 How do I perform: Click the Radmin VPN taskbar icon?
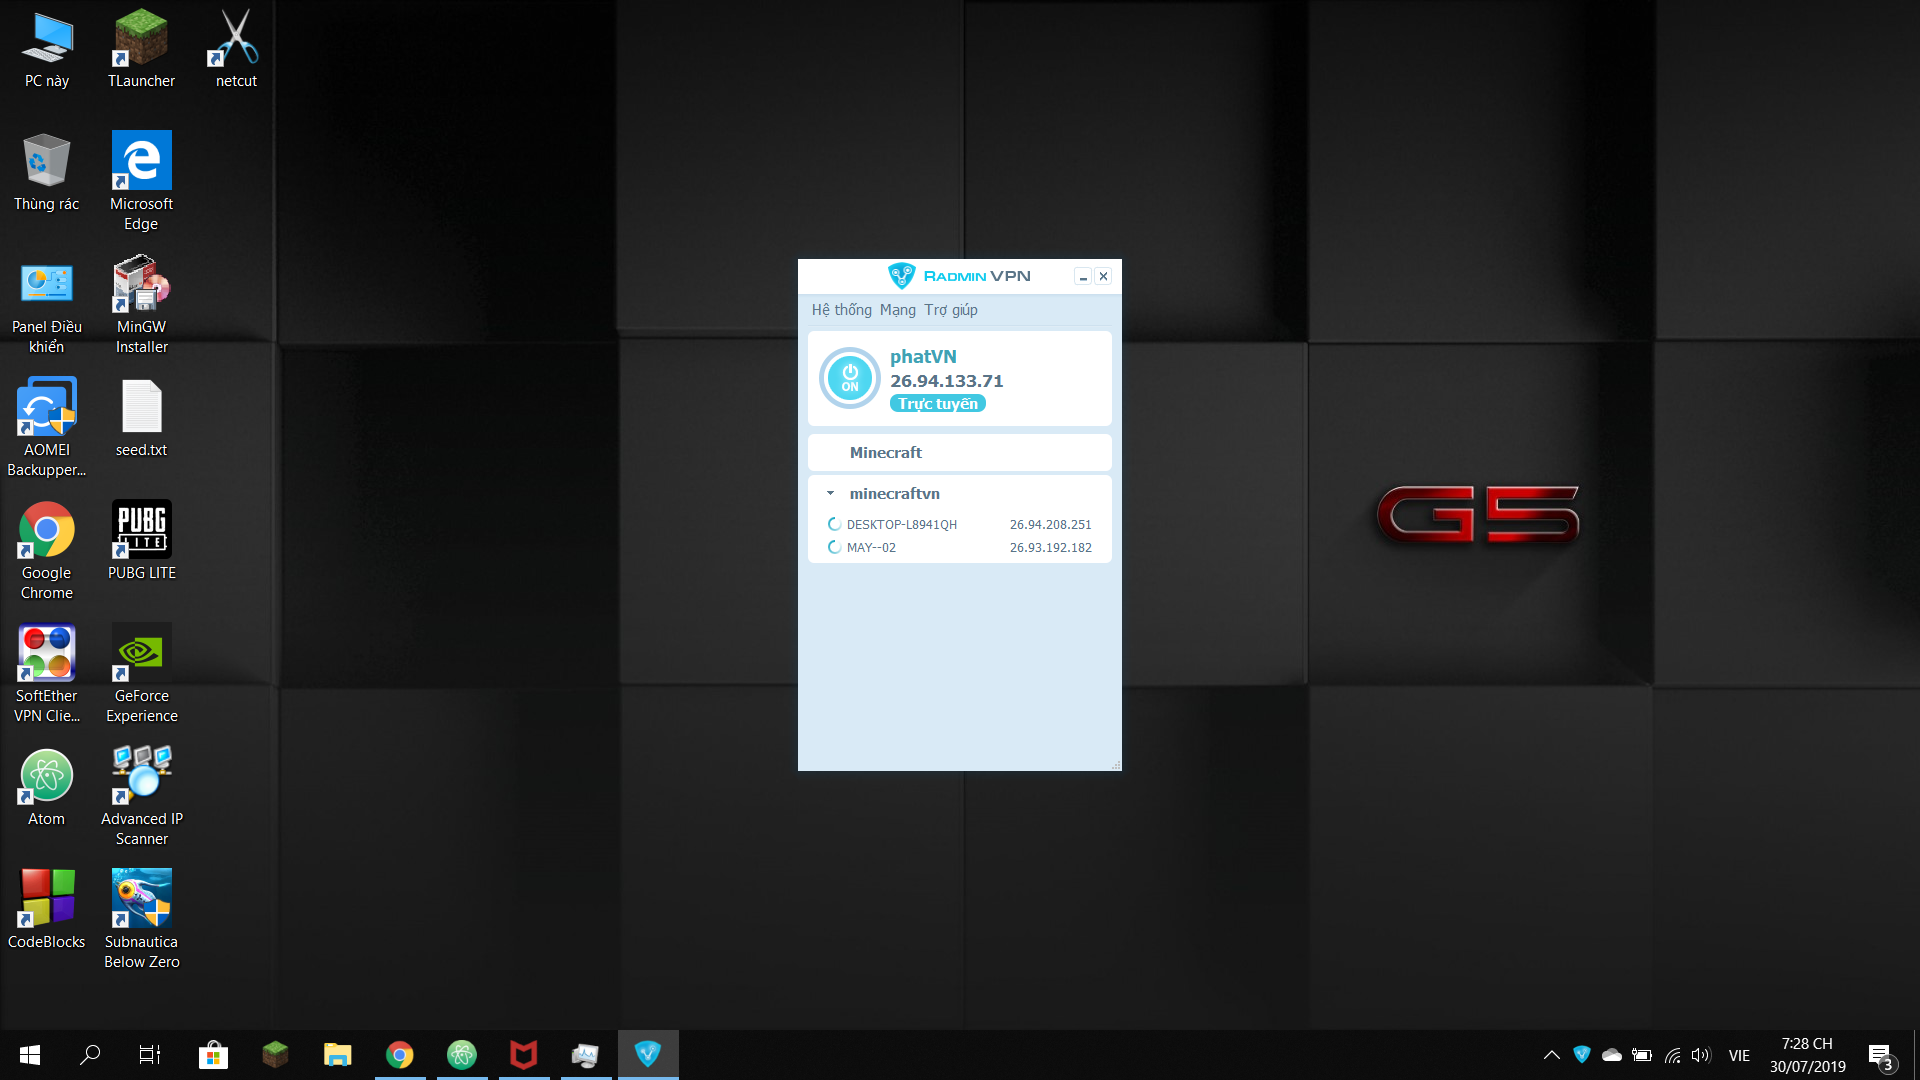click(x=648, y=1054)
